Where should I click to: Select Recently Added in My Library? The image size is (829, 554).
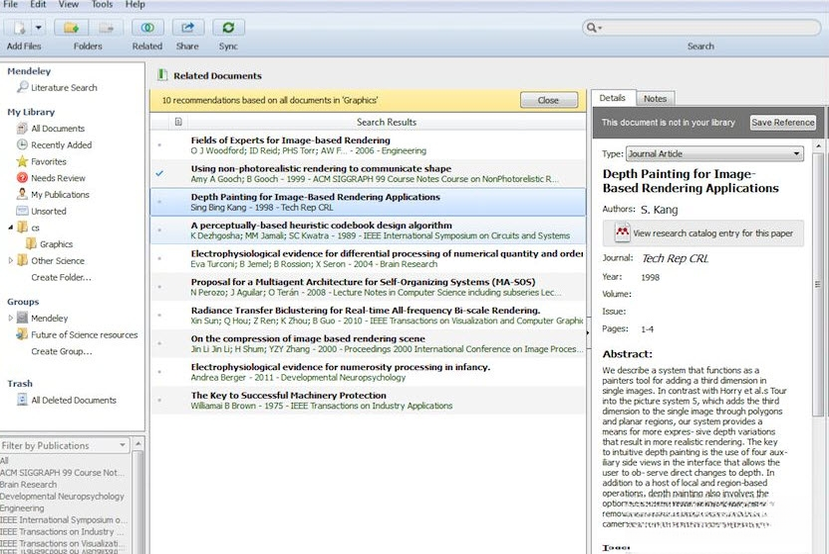61,145
